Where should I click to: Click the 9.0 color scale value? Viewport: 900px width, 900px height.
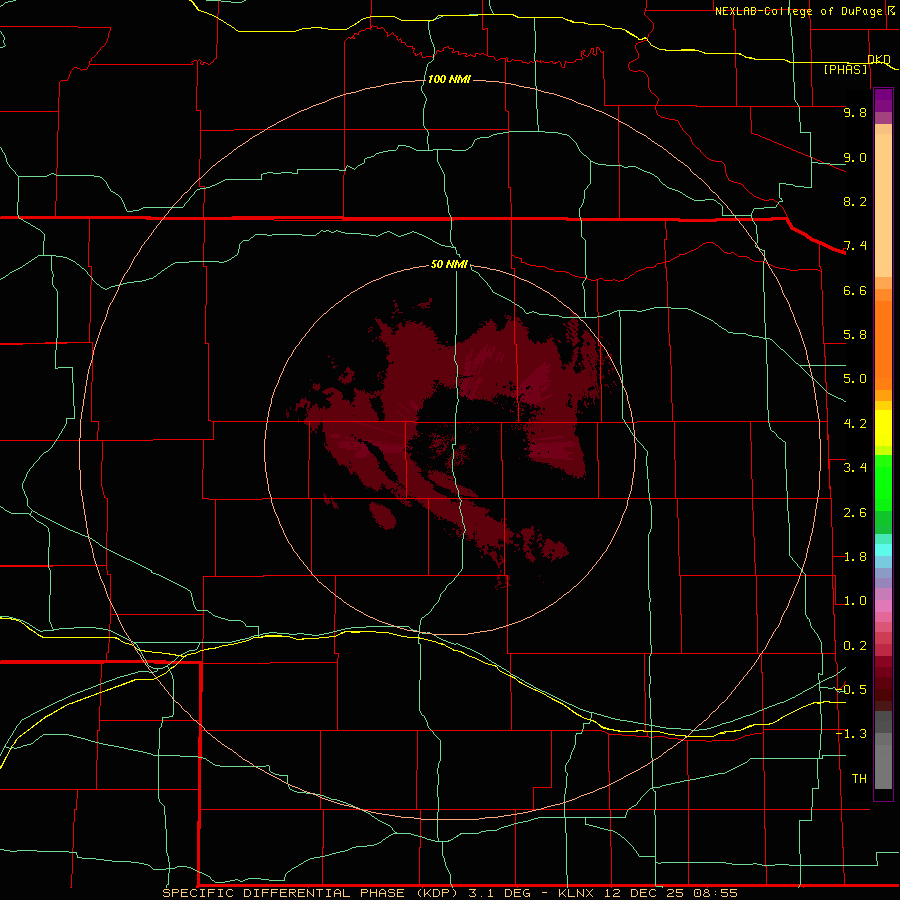[x=855, y=157]
